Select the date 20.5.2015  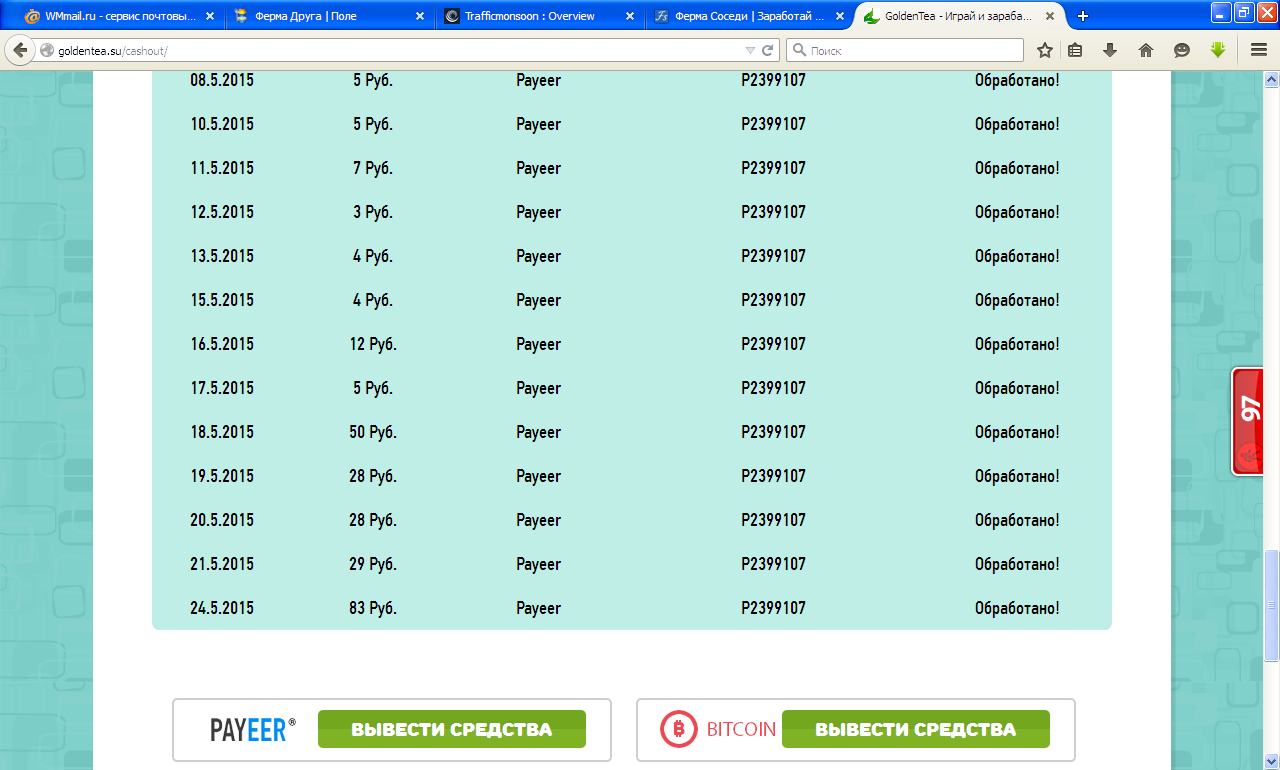222,520
